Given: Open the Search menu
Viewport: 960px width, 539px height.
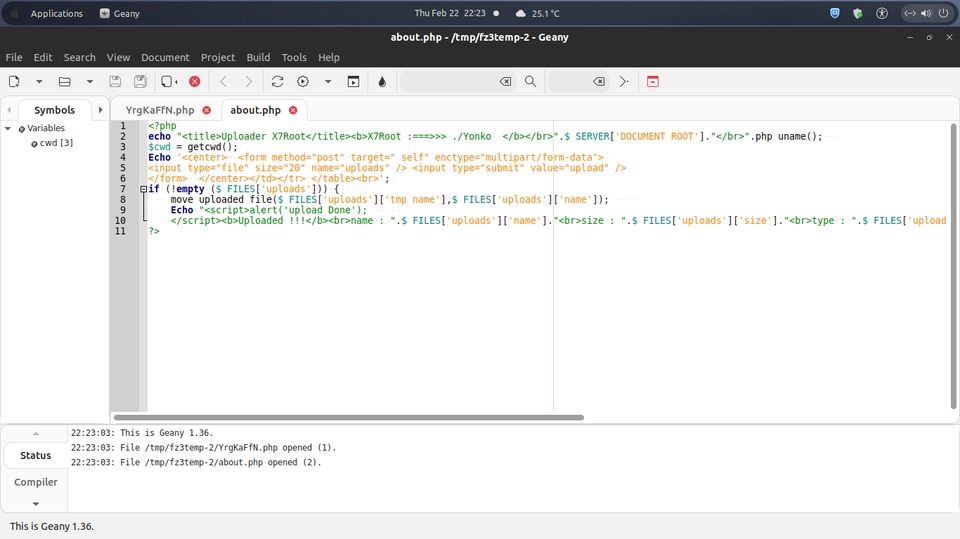Looking at the screenshot, I should coord(80,57).
